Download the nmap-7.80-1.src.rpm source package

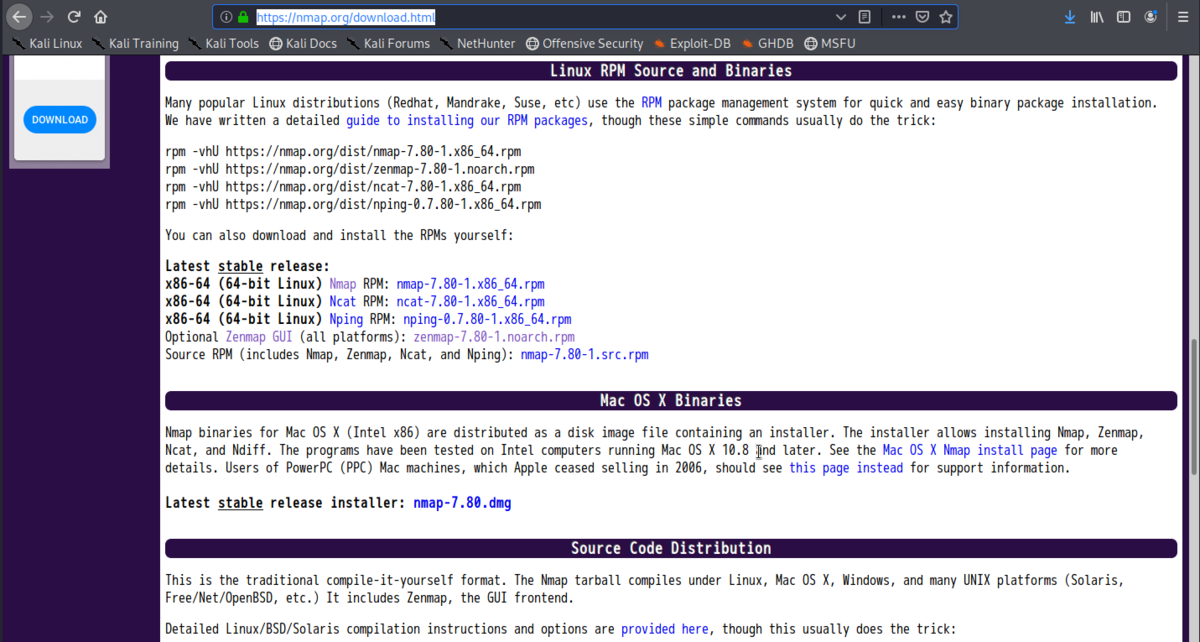584,354
